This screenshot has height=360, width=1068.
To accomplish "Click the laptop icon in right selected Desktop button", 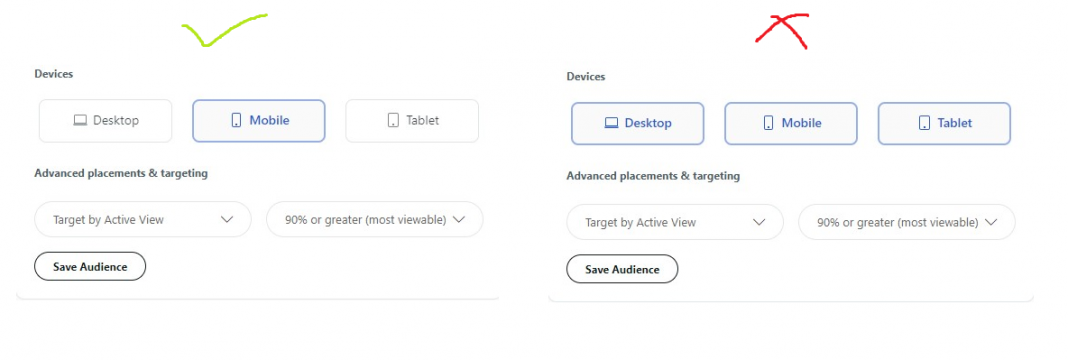I will [x=612, y=123].
